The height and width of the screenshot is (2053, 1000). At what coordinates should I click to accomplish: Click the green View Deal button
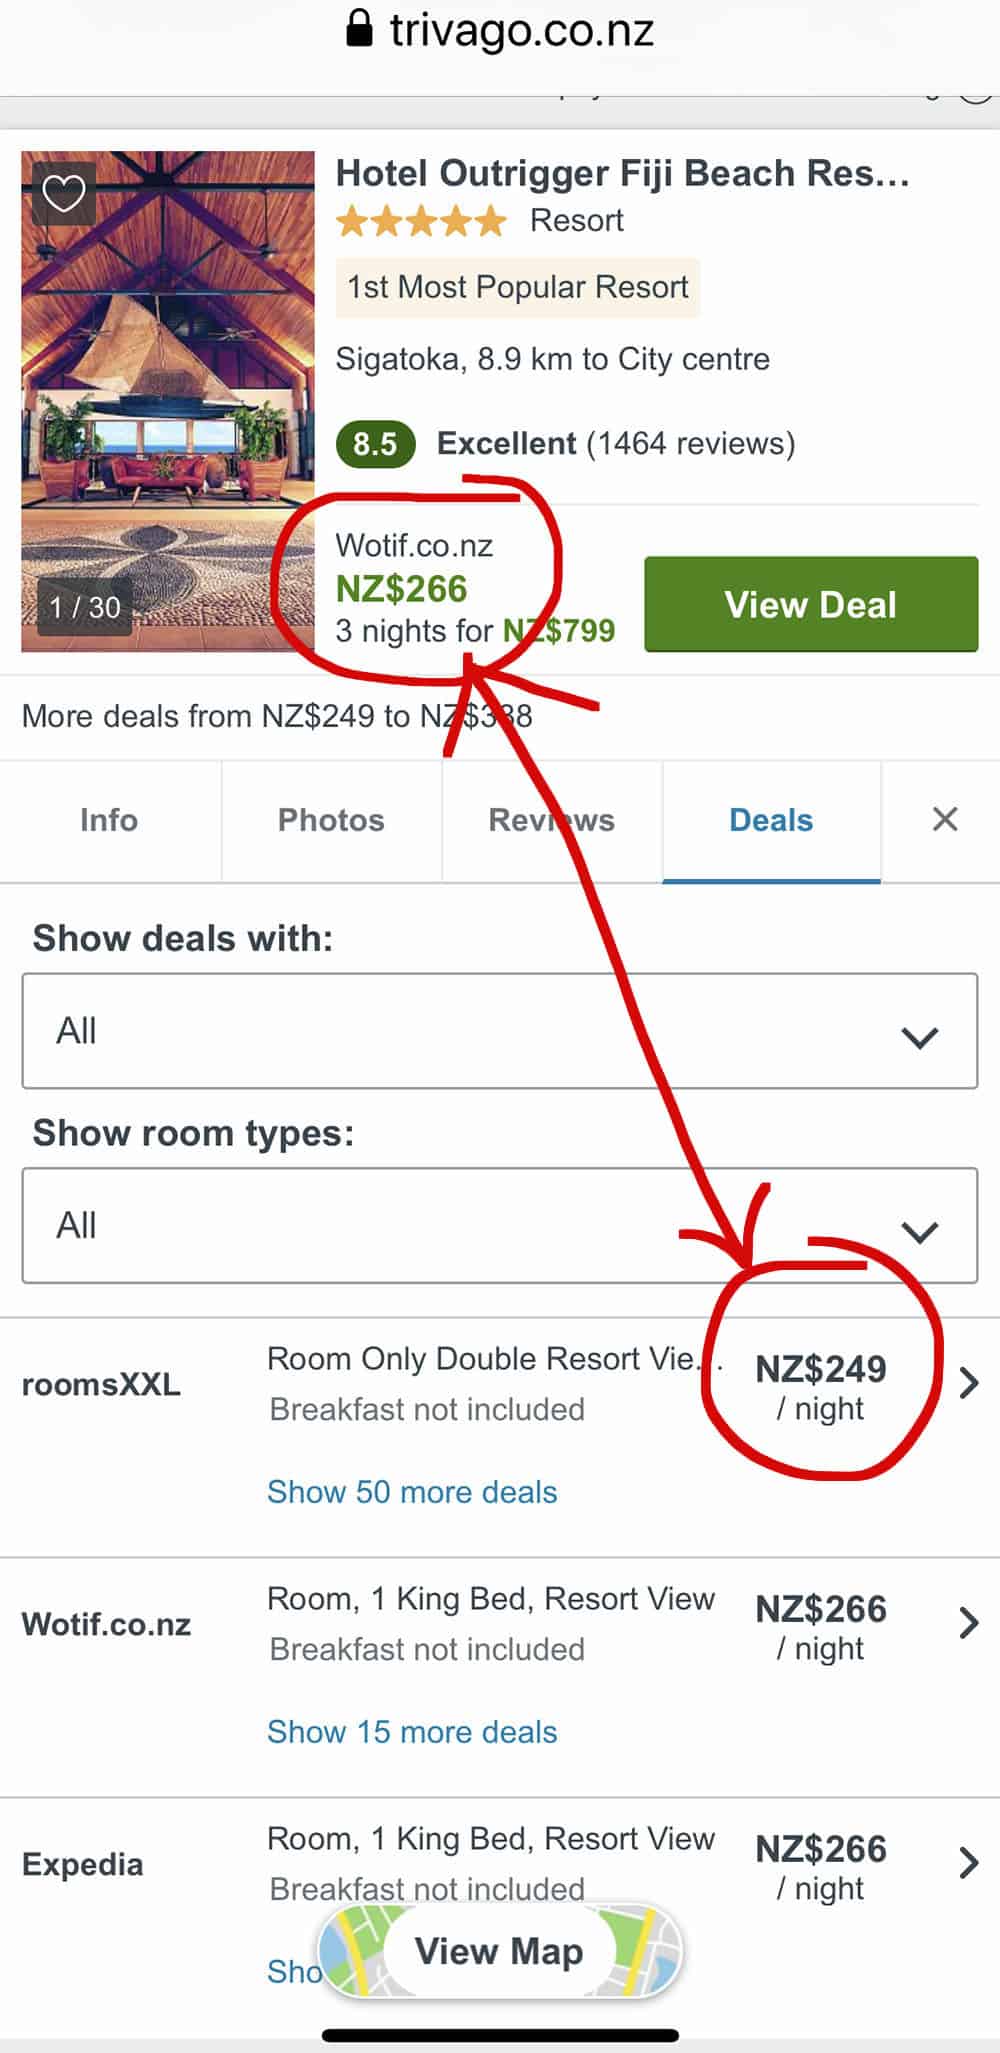tap(810, 604)
